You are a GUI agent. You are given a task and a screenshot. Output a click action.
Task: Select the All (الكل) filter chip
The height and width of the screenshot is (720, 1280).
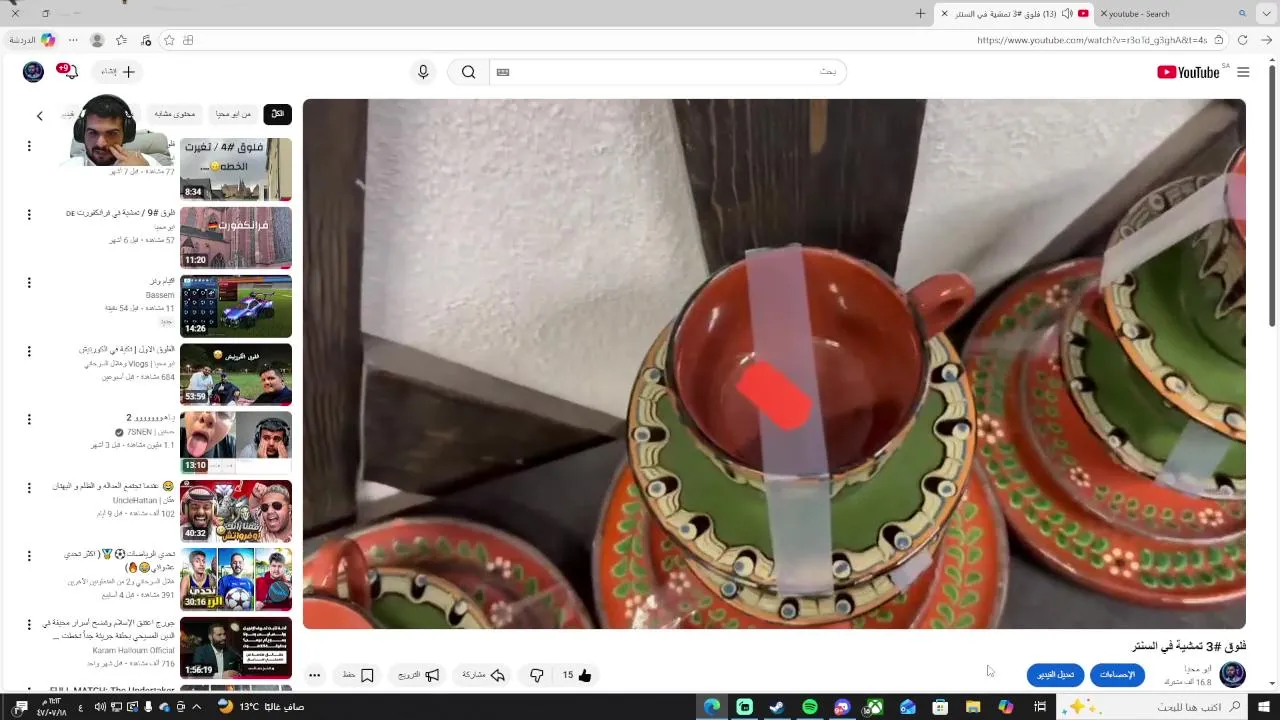click(x=278, y=114)
